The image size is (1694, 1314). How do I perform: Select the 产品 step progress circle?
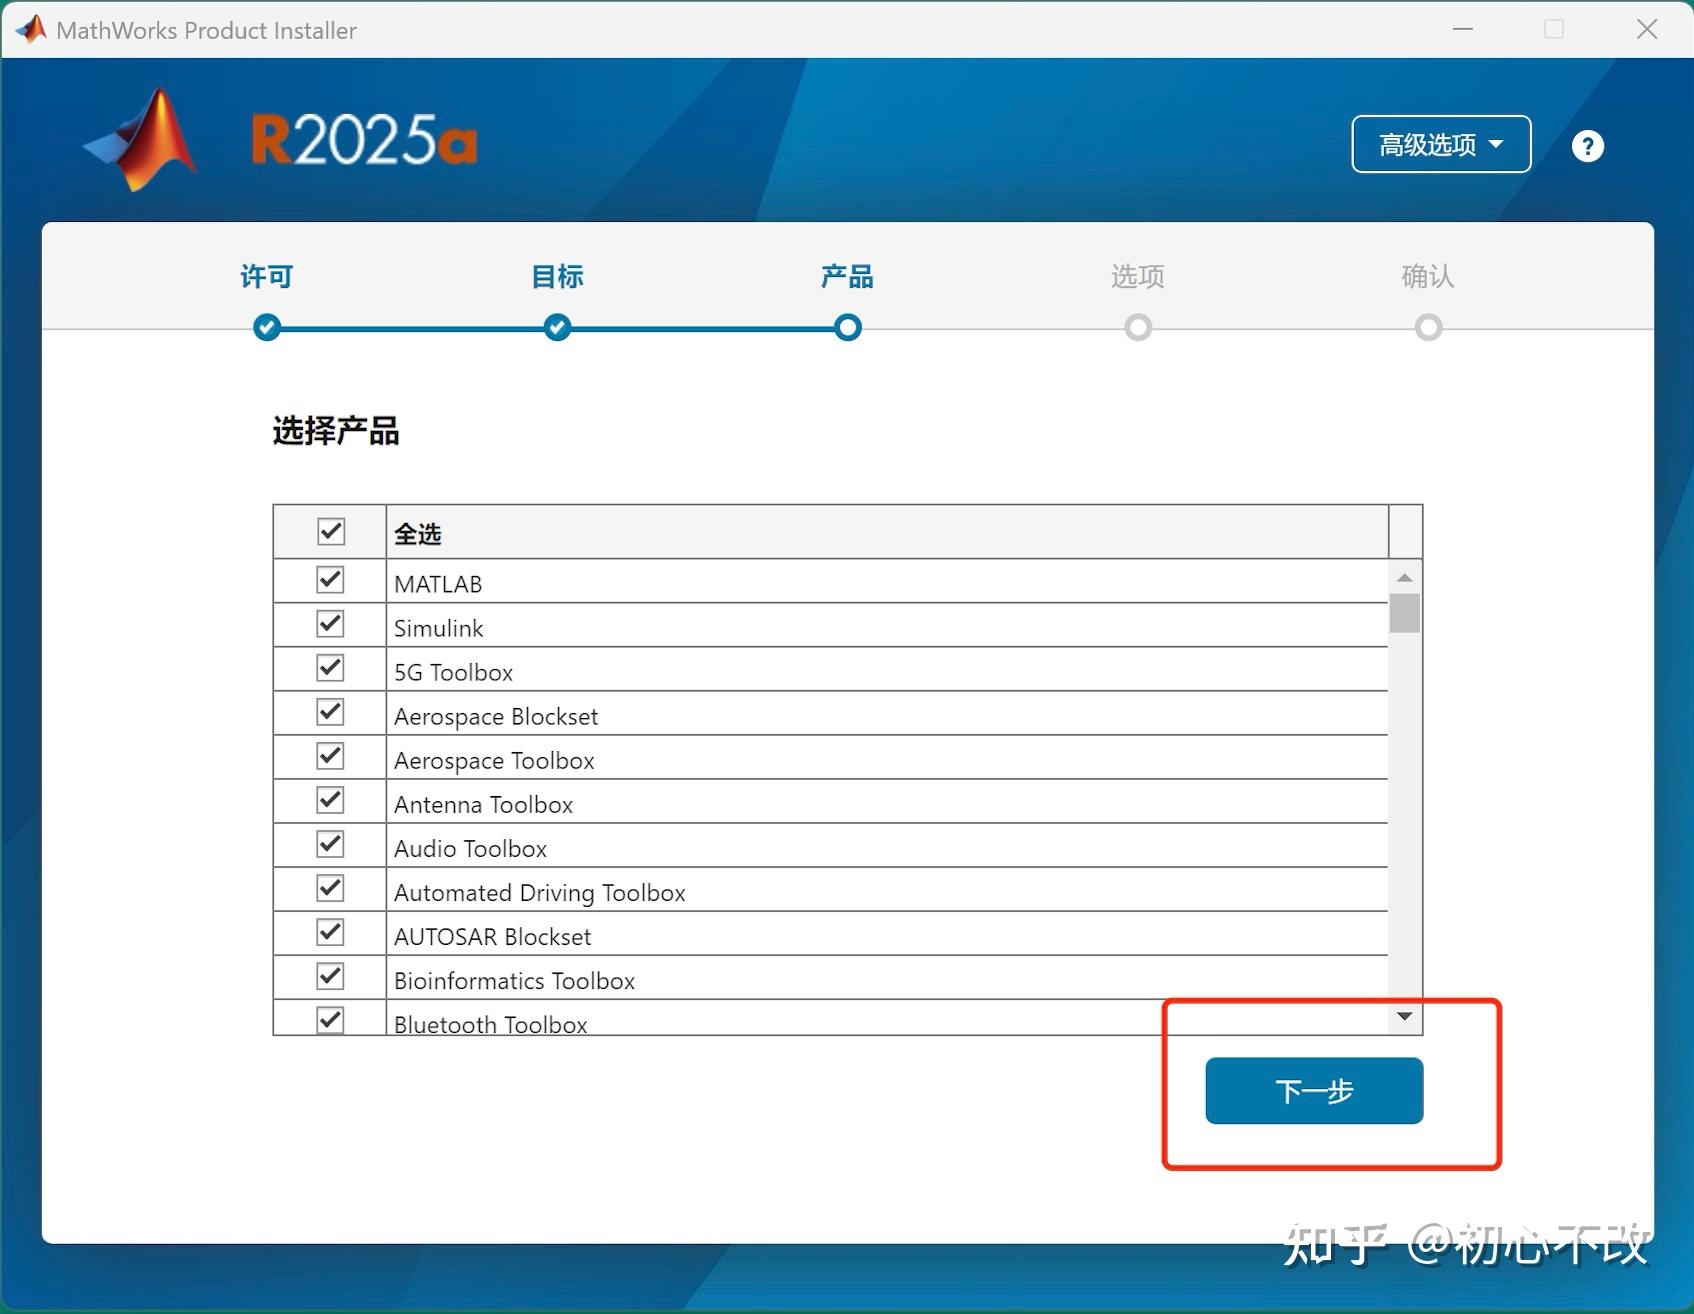click(x=847, y=327)
